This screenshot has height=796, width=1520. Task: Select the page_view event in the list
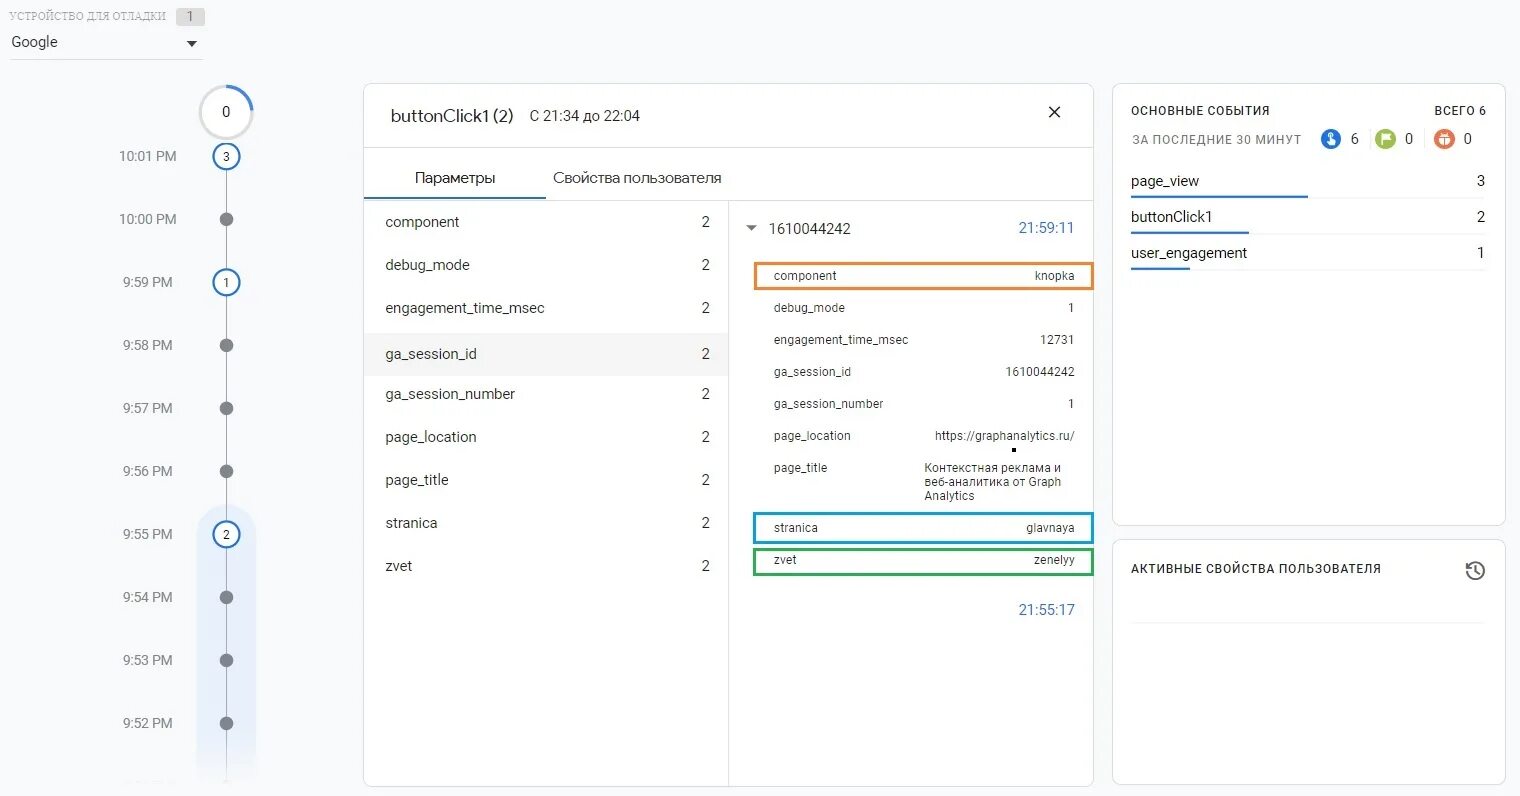(x=1165, y=181)
